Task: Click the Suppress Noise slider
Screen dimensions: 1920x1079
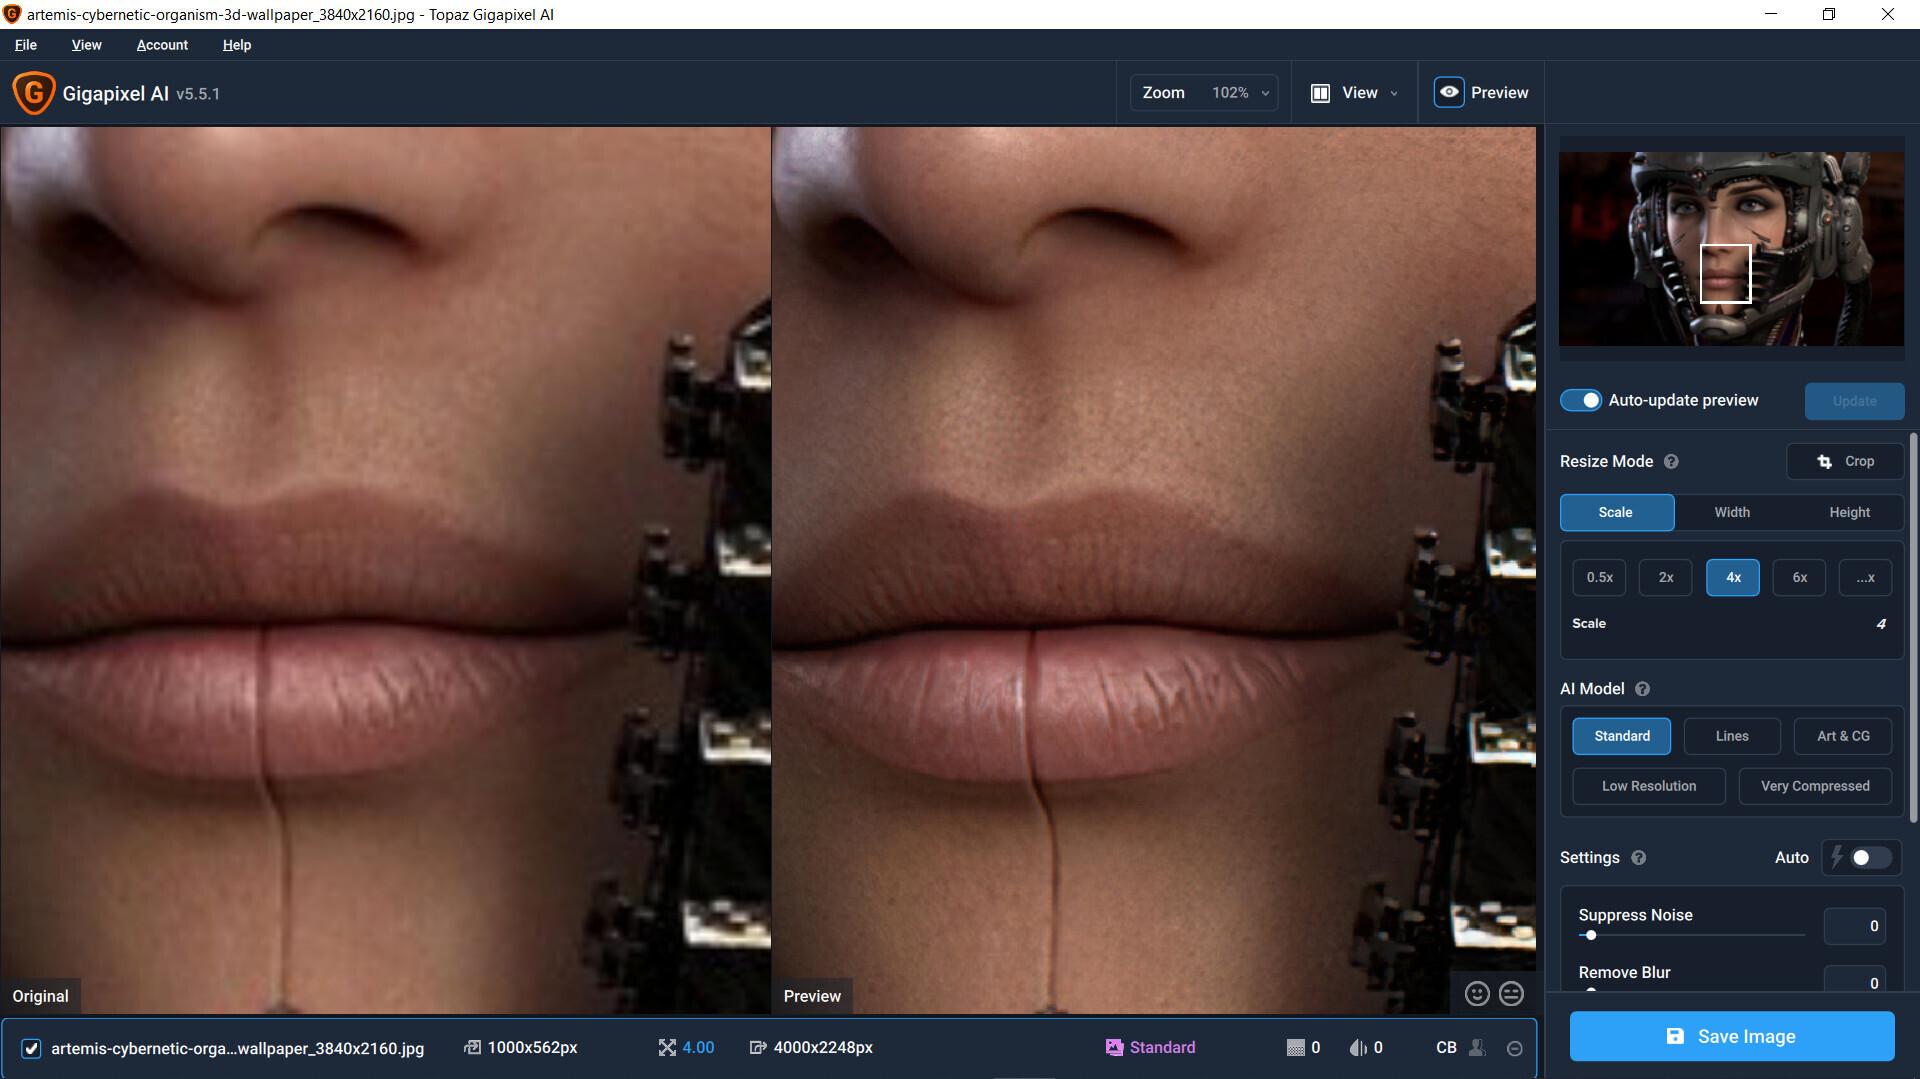Action: (x=1691, y=935)
